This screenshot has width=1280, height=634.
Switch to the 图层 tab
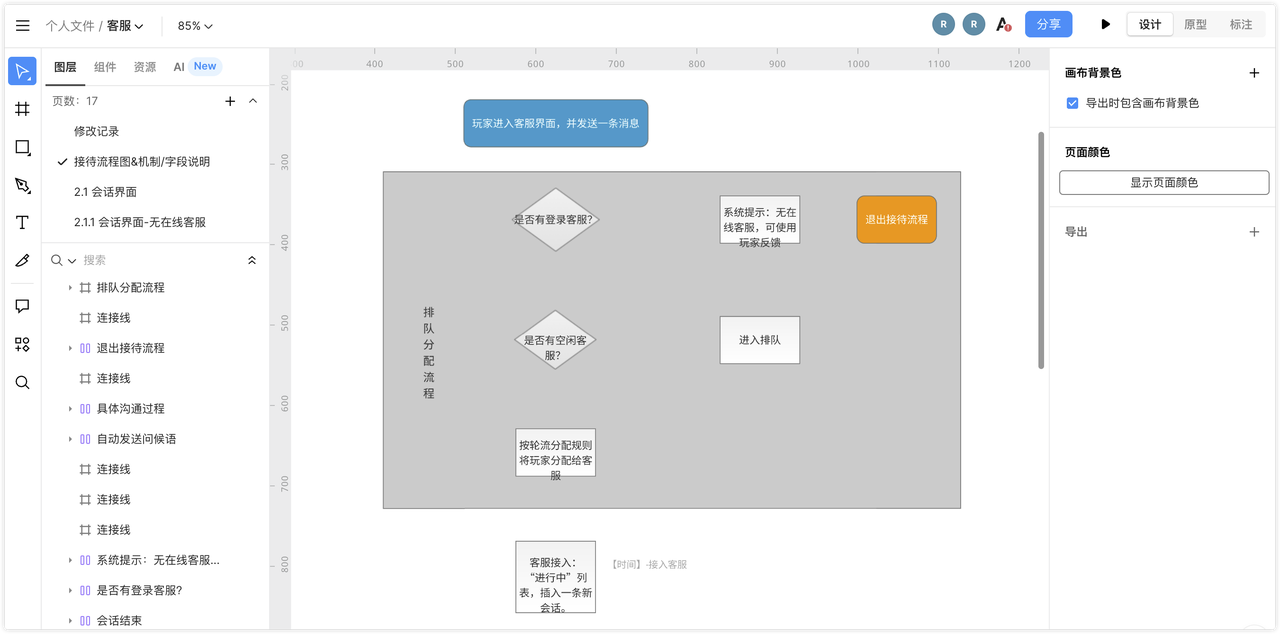click(65, 67)
